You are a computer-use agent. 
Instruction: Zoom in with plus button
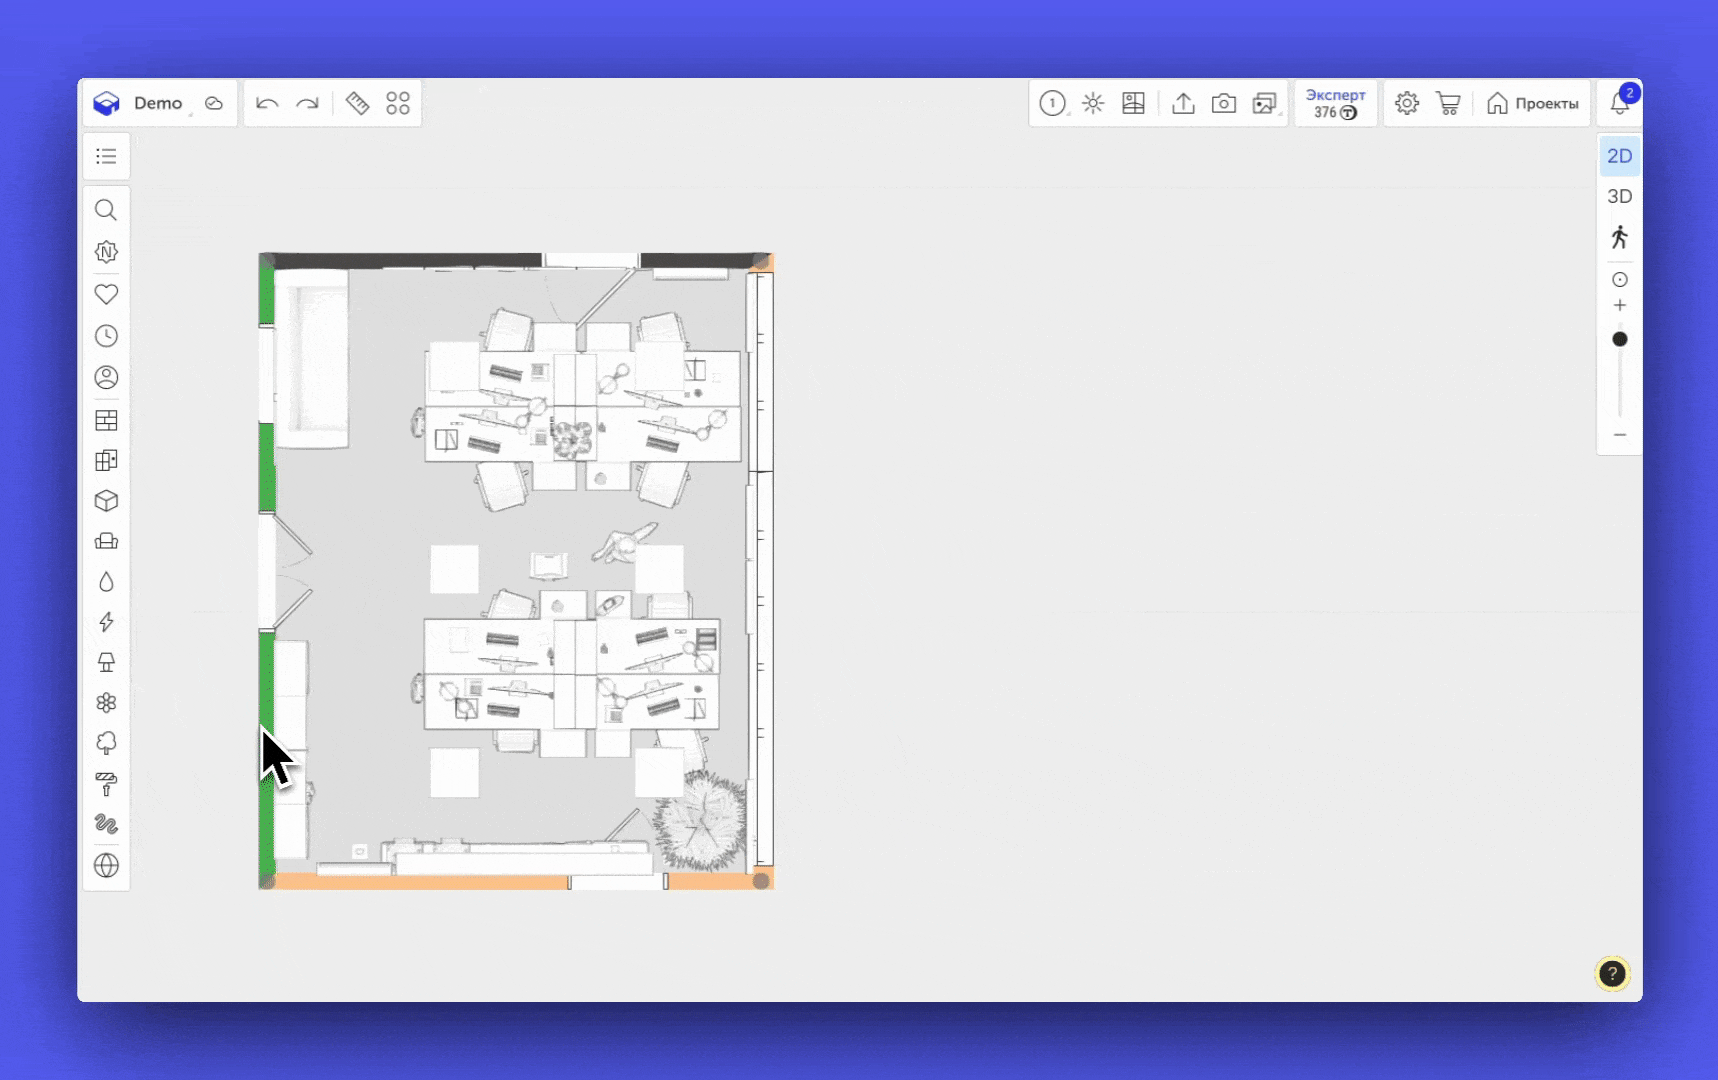pyautogui.click(x=1620, y=305)
